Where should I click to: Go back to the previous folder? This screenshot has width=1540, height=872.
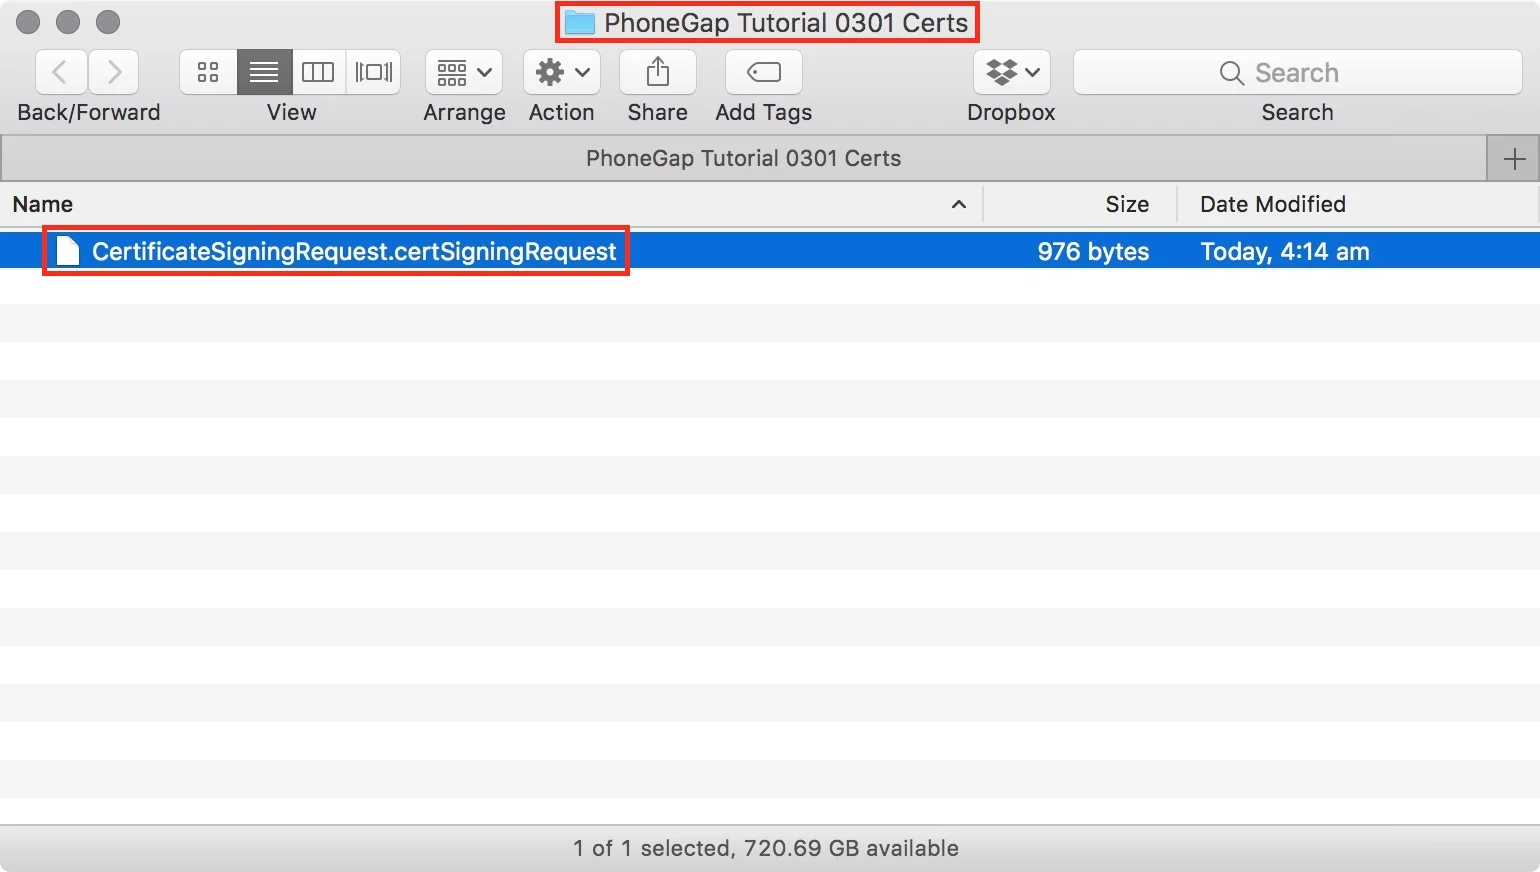61,72
